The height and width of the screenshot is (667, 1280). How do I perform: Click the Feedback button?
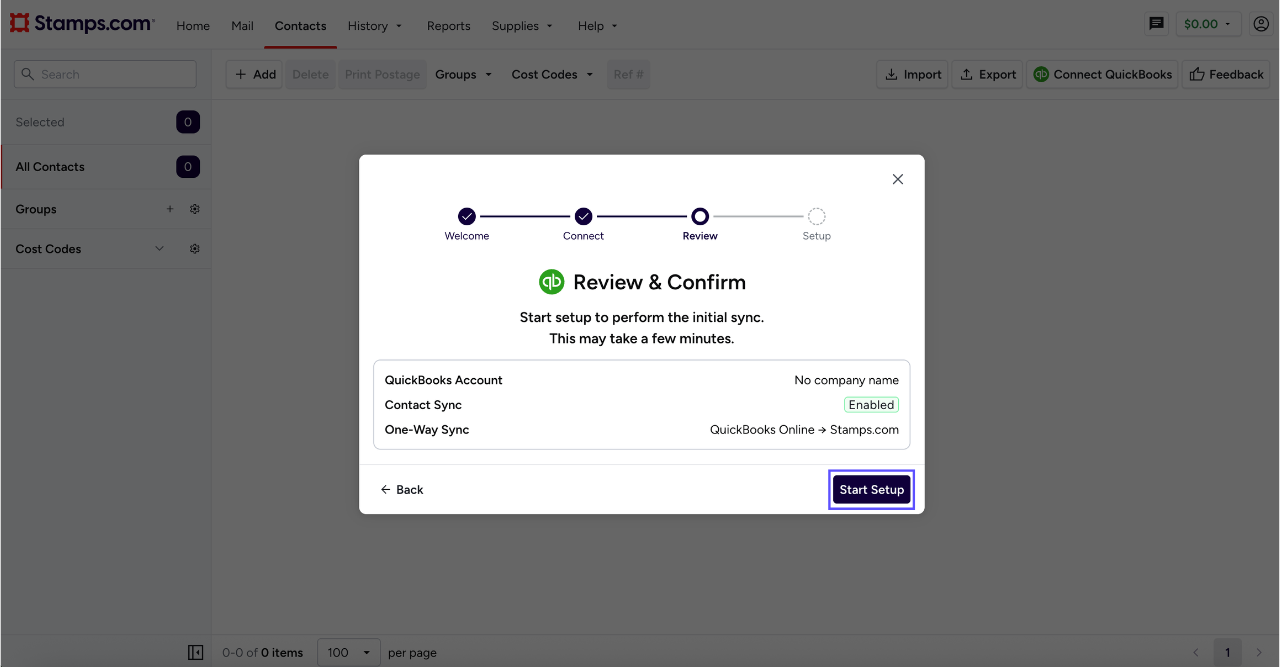[1226, 74]
